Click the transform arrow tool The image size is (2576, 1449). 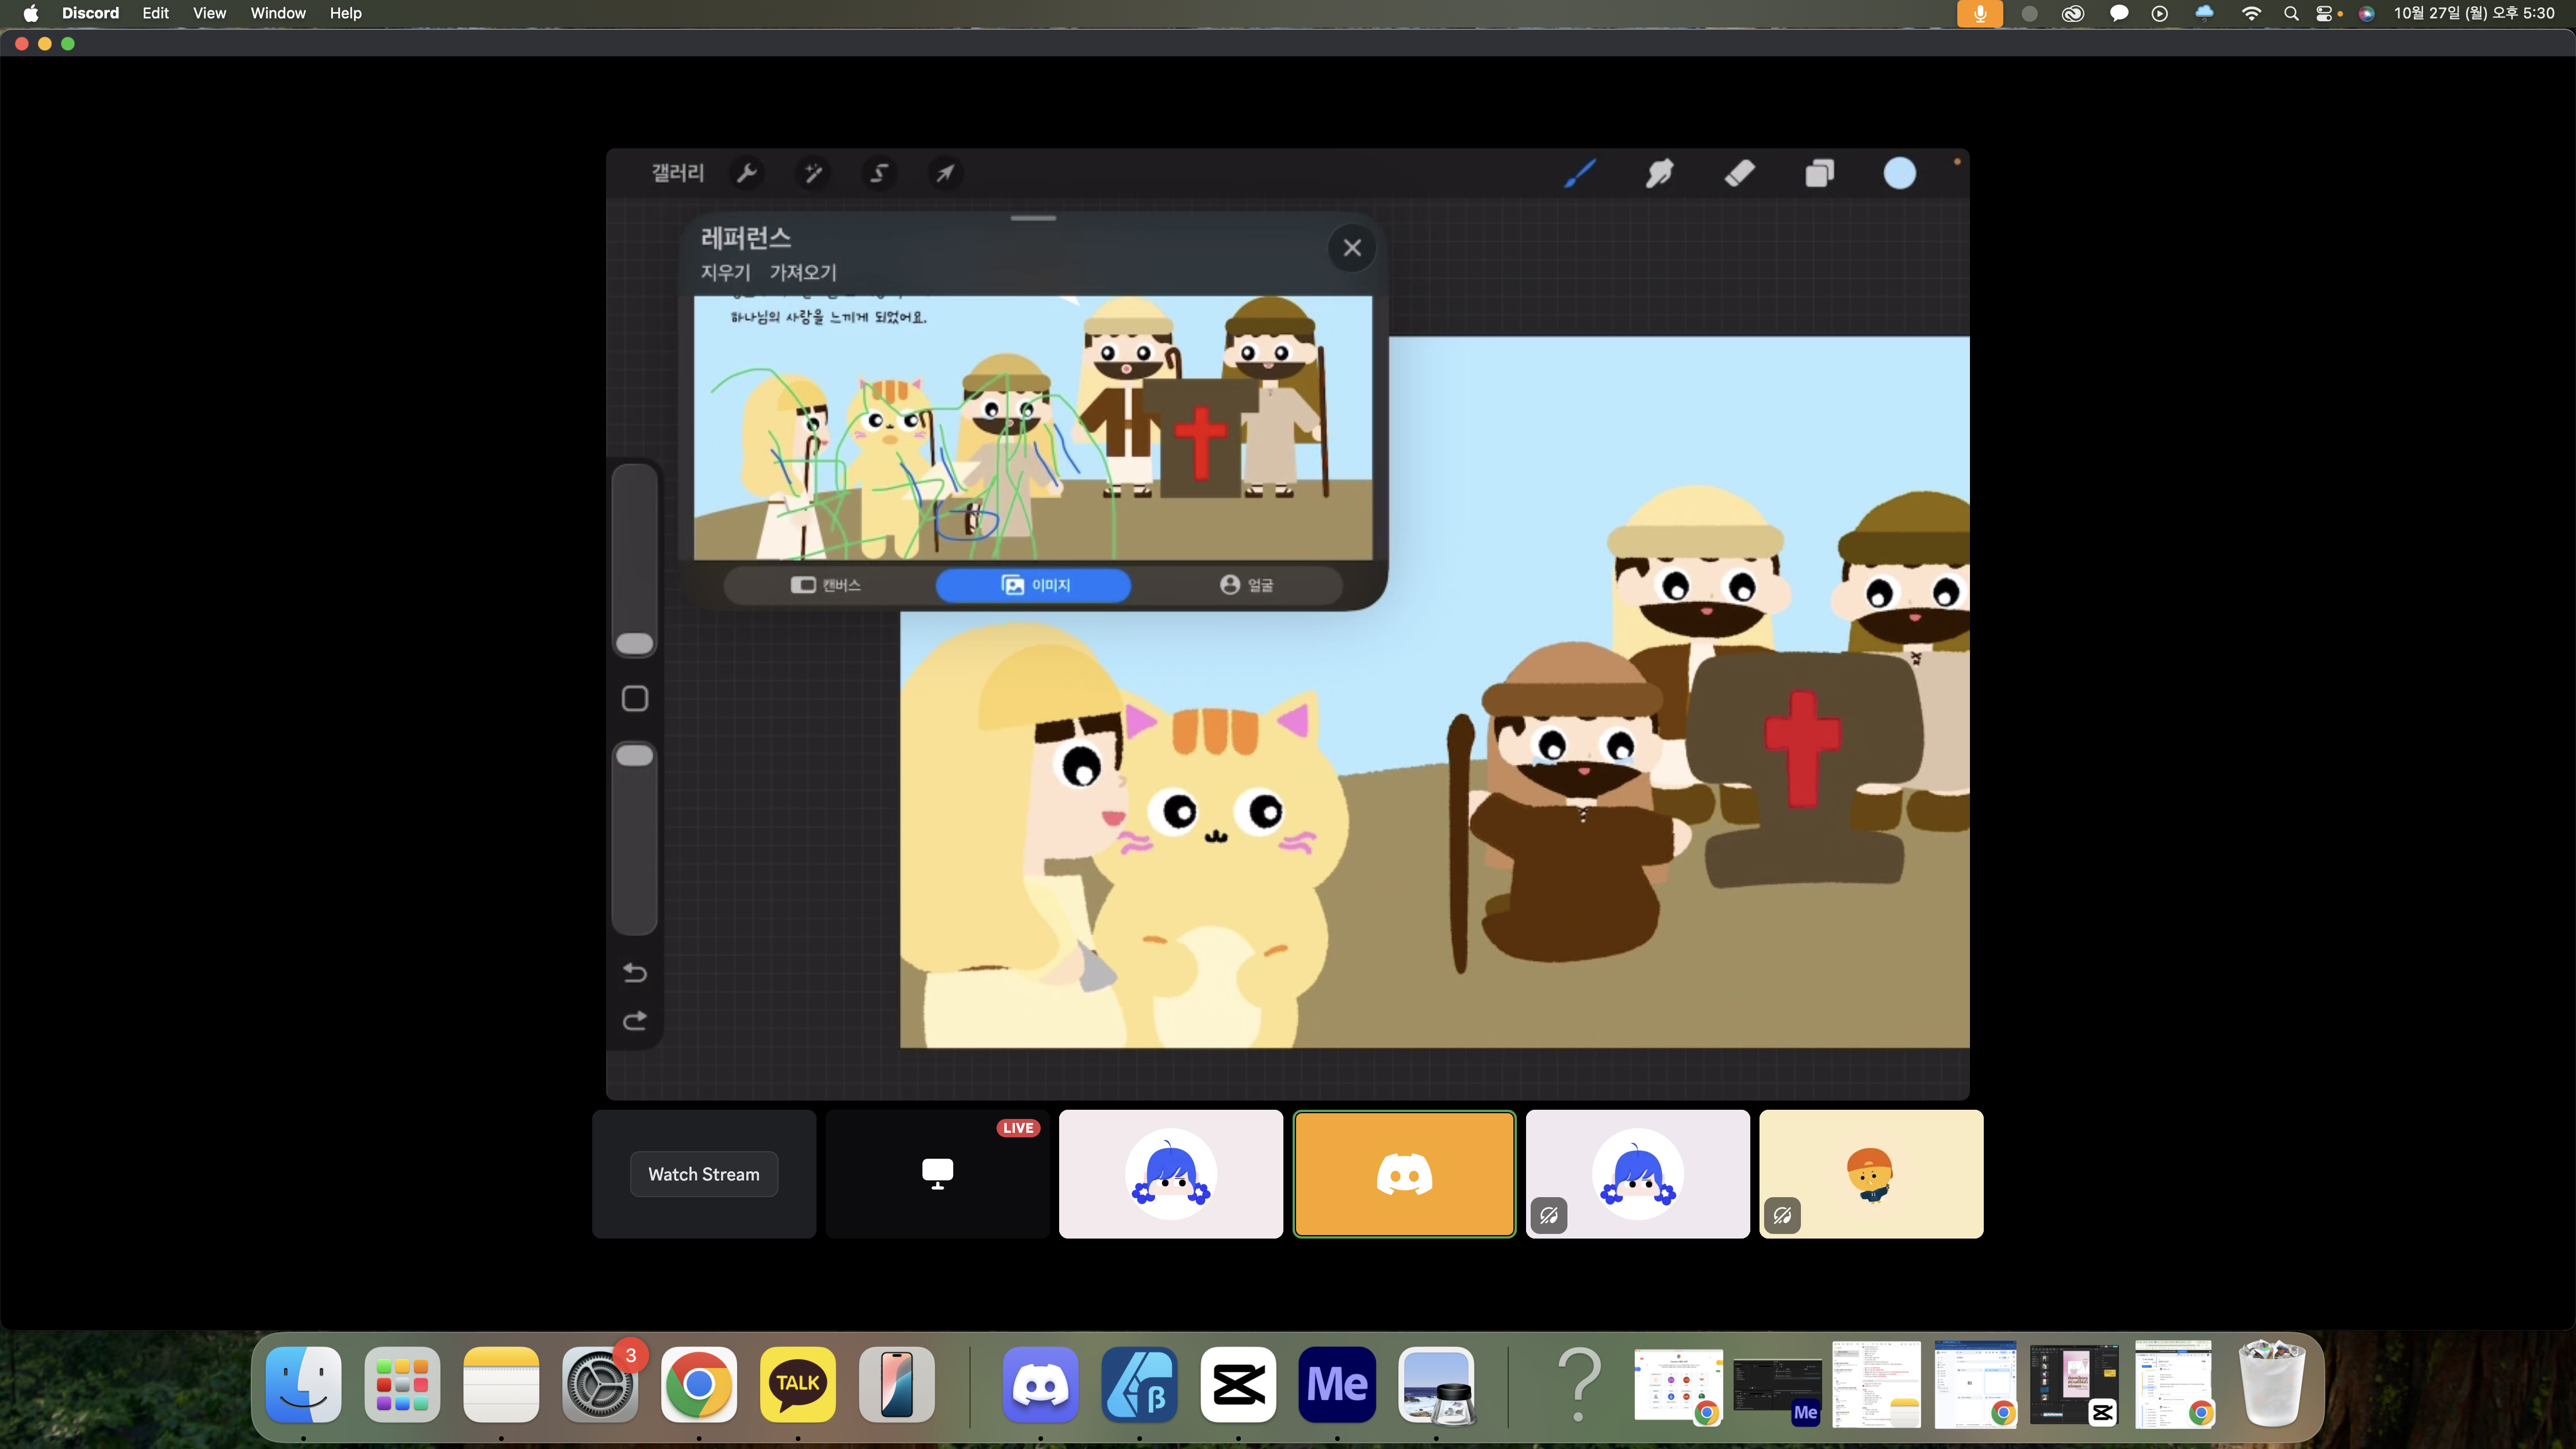coord(945,173)
